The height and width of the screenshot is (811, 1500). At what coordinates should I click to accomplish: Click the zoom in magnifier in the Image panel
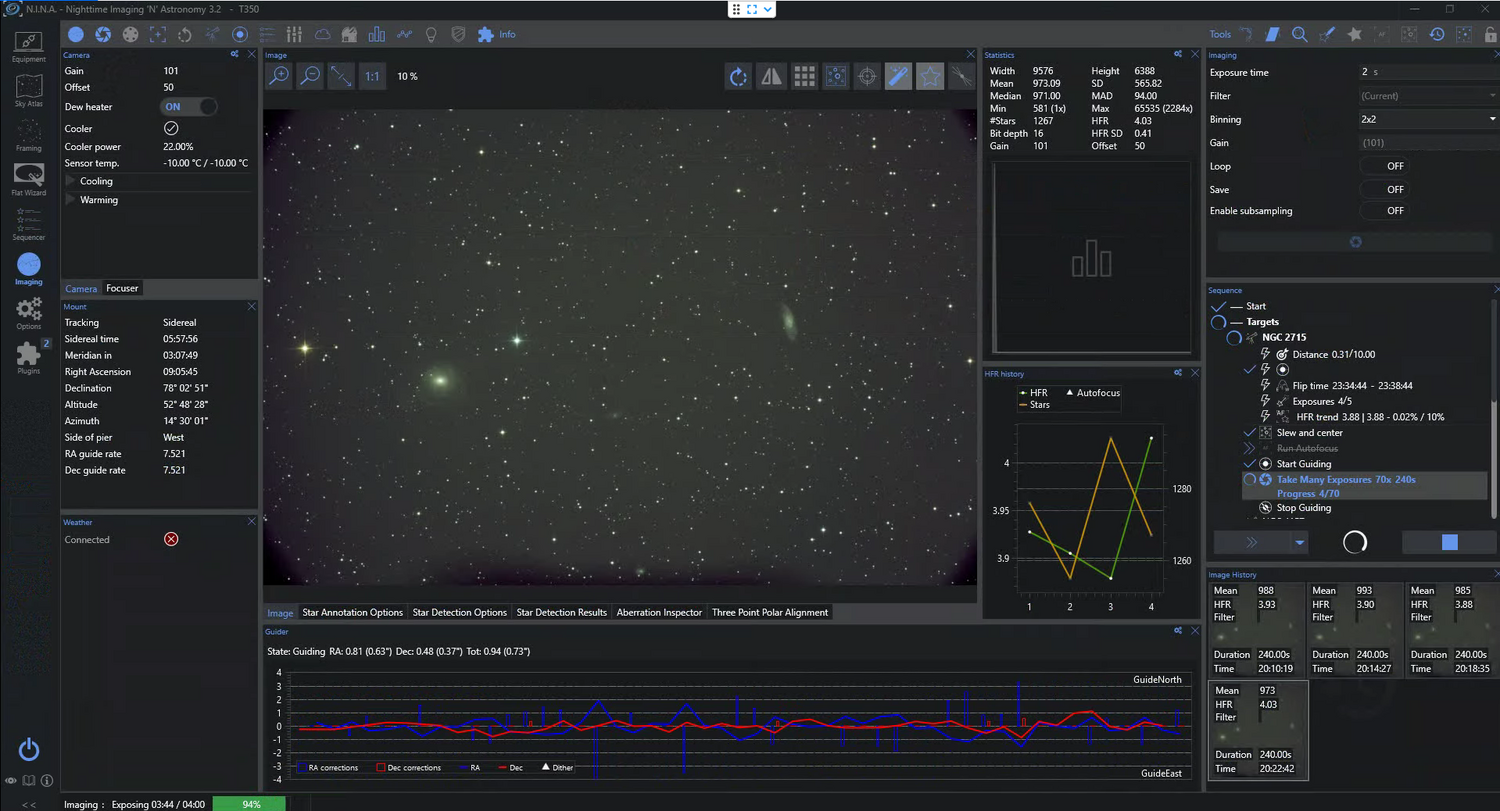coord(279,76)
